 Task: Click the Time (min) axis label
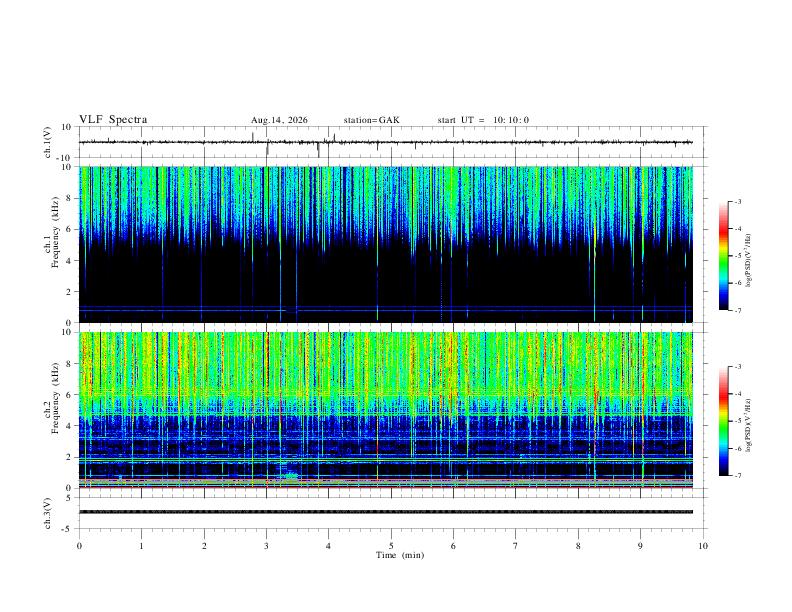click(x=400, y=555)
